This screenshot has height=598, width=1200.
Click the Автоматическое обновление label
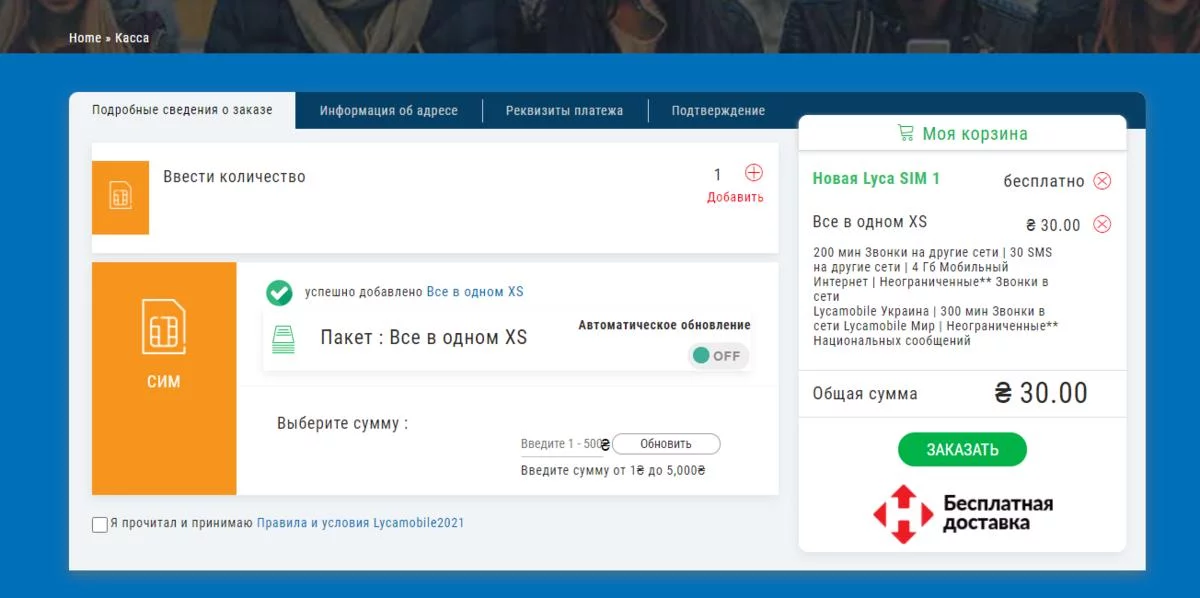[x=664, y=325]
